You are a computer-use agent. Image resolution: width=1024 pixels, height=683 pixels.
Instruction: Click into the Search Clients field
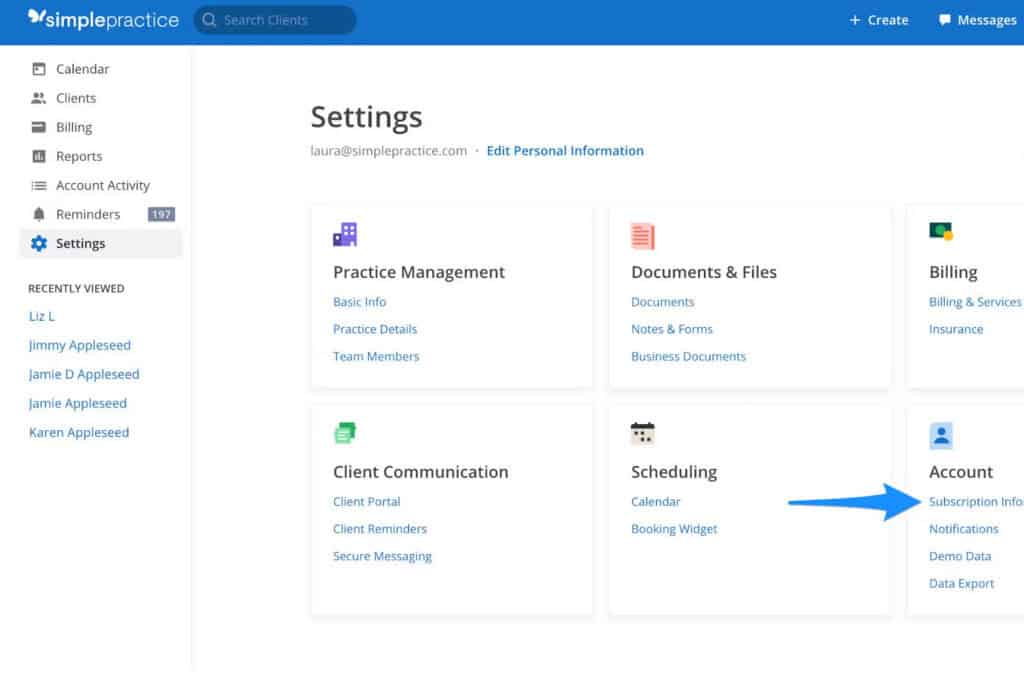click(x=275, y=20)
